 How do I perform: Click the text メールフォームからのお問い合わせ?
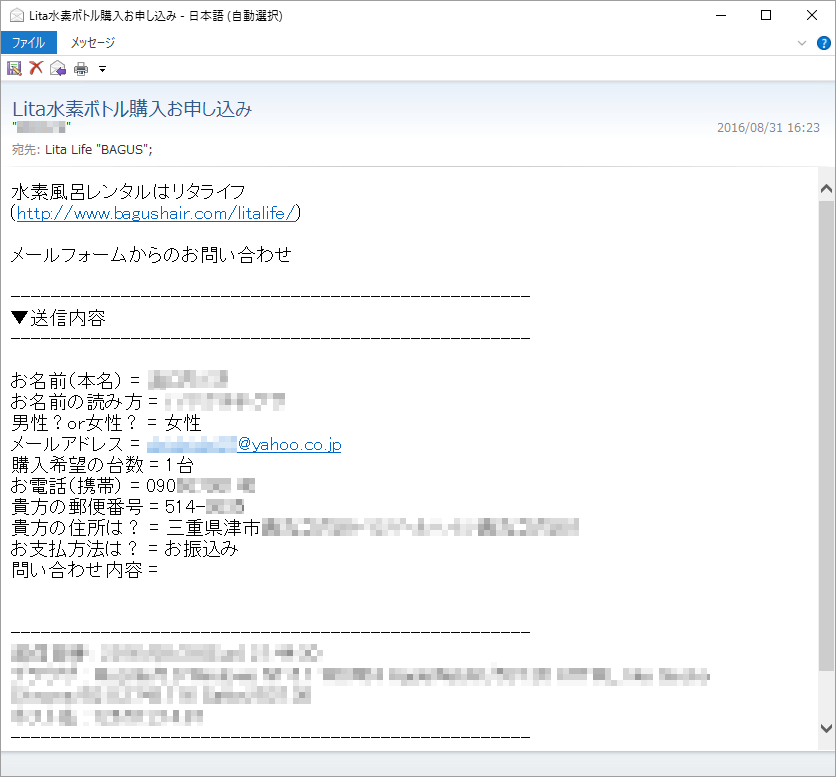pyautogui.click(x=151, y=254)
